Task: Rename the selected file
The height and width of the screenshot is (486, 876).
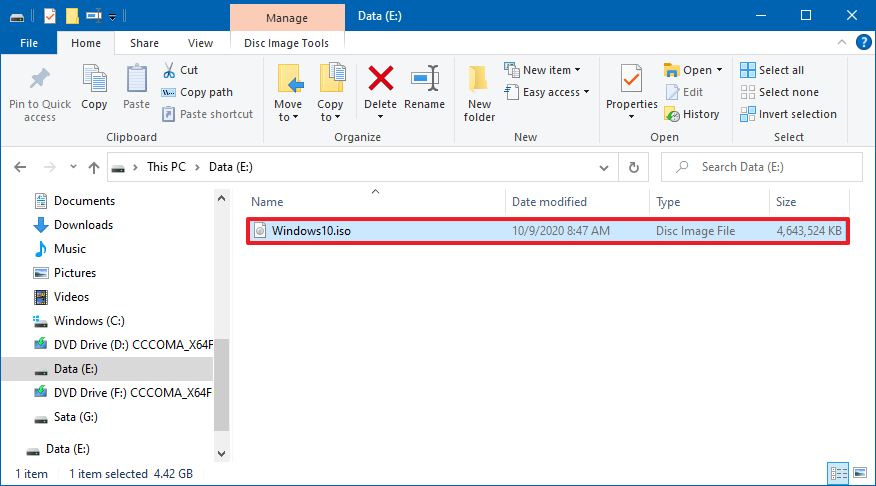Action: point(425,88)
